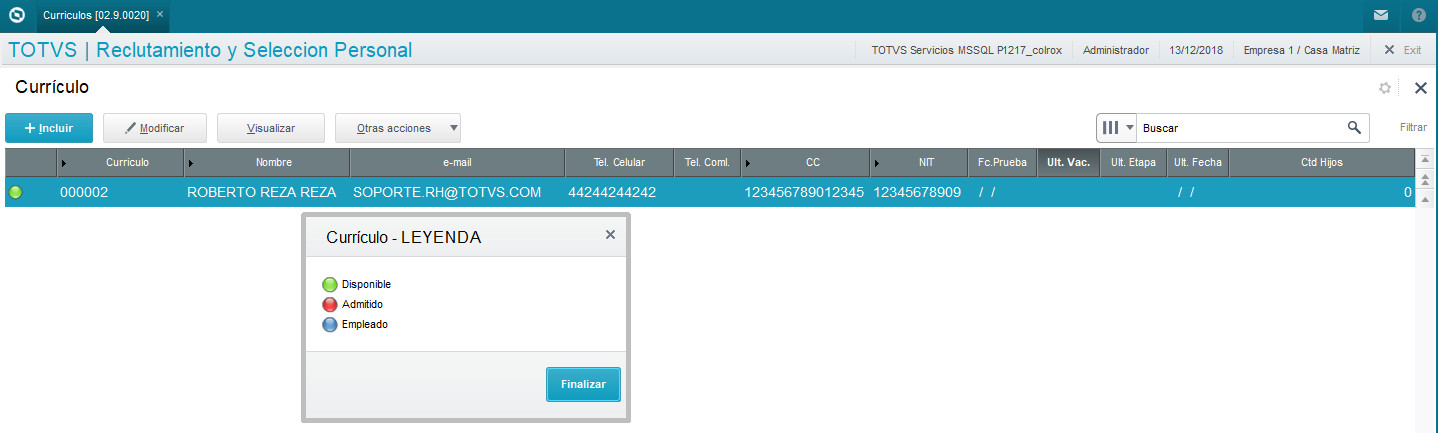Click Empresa 1 / Casa Matriz in header
This screenshot has height=433, width=1438.
pyautogui.click(x=1302, y=50)
